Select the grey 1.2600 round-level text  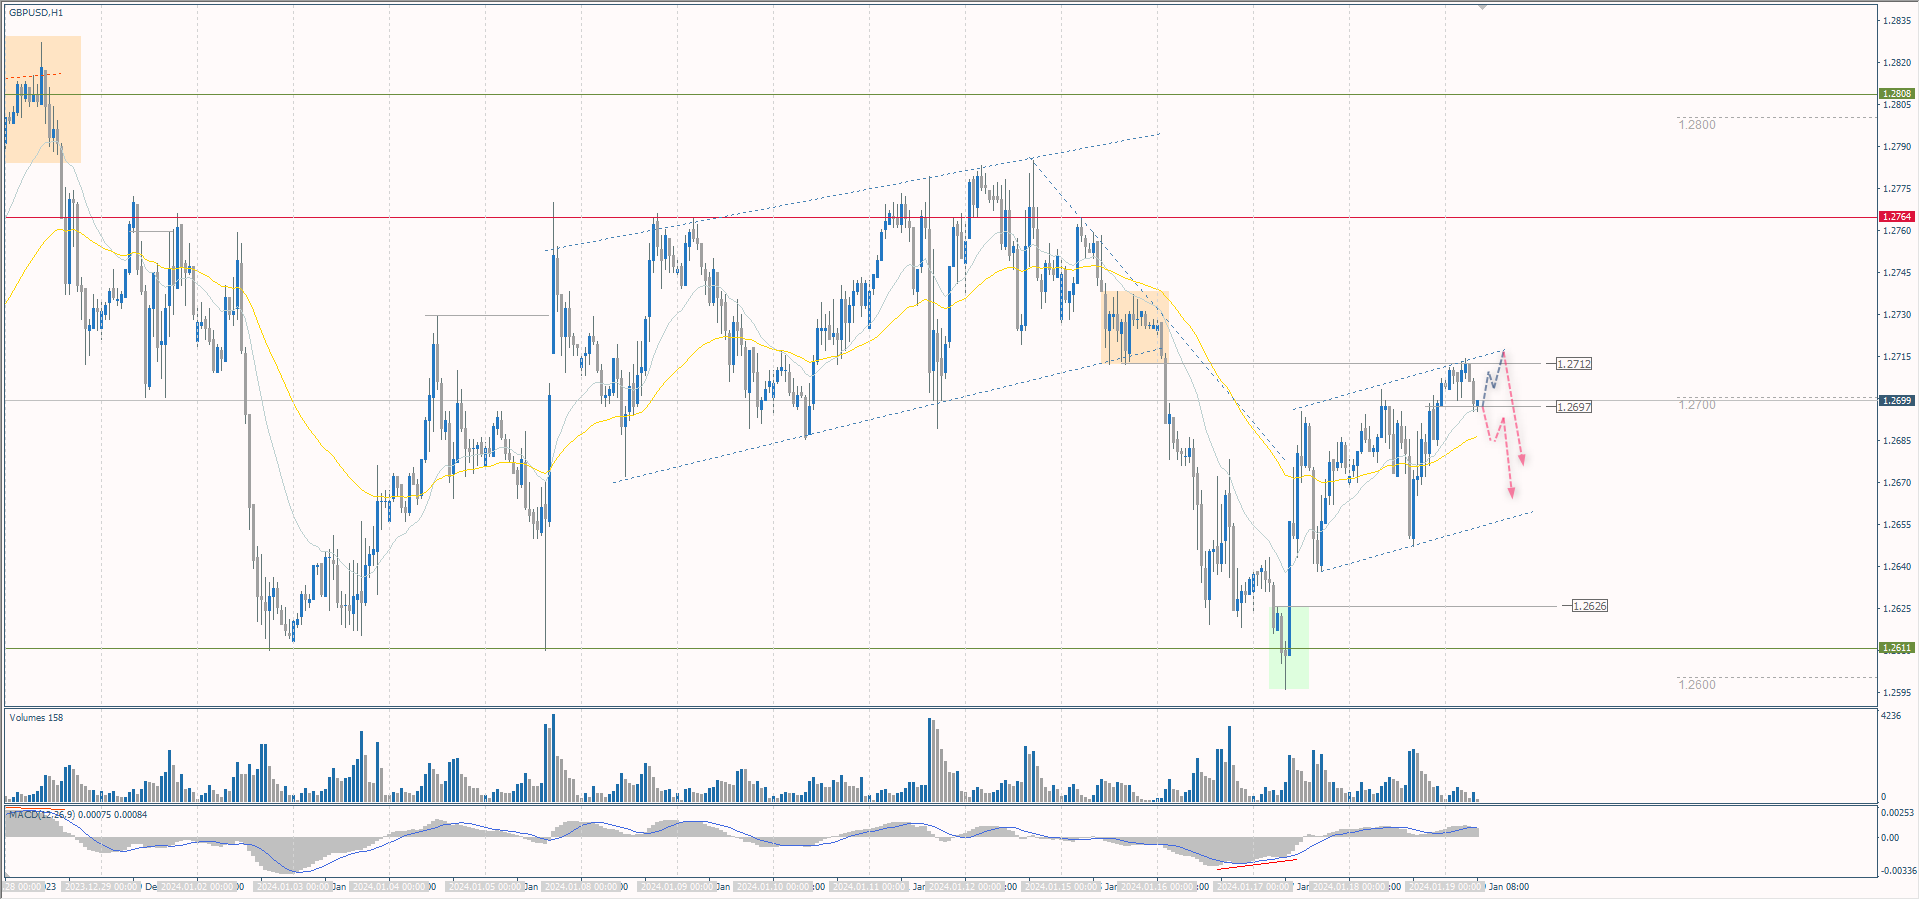(x=1697, y=685)
